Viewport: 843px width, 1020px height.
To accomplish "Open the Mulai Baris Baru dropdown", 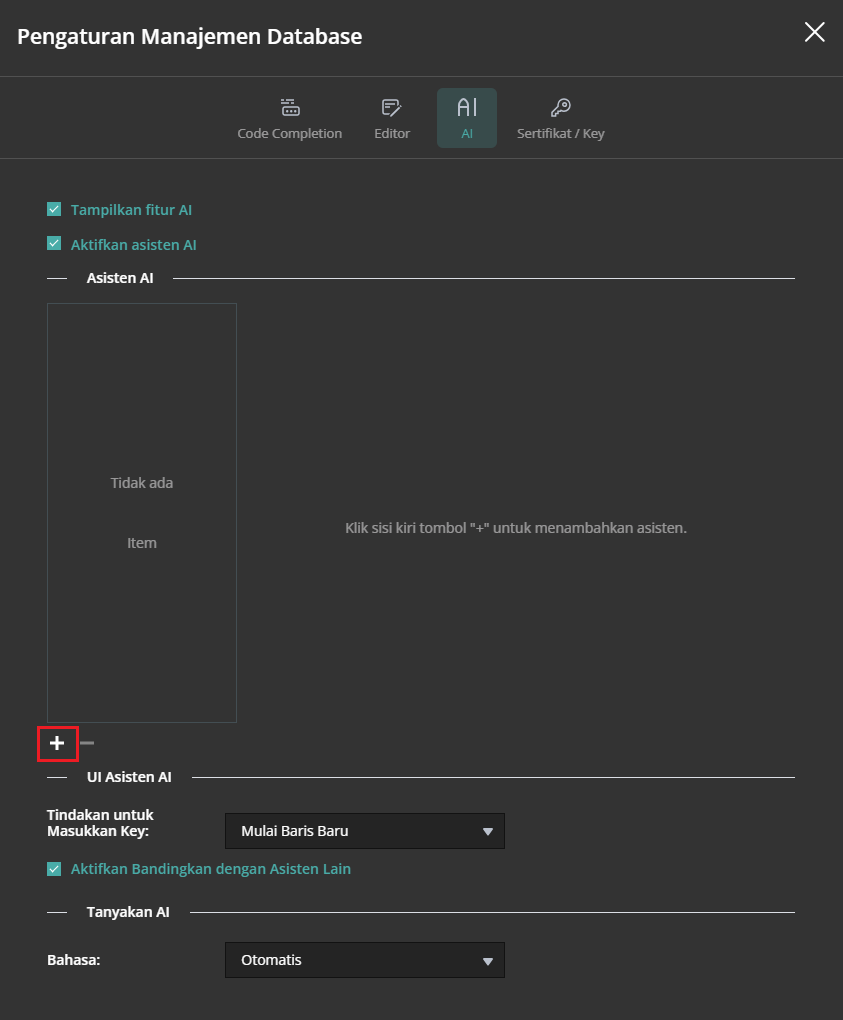I will pyautogui.click(x=364, y=830).
